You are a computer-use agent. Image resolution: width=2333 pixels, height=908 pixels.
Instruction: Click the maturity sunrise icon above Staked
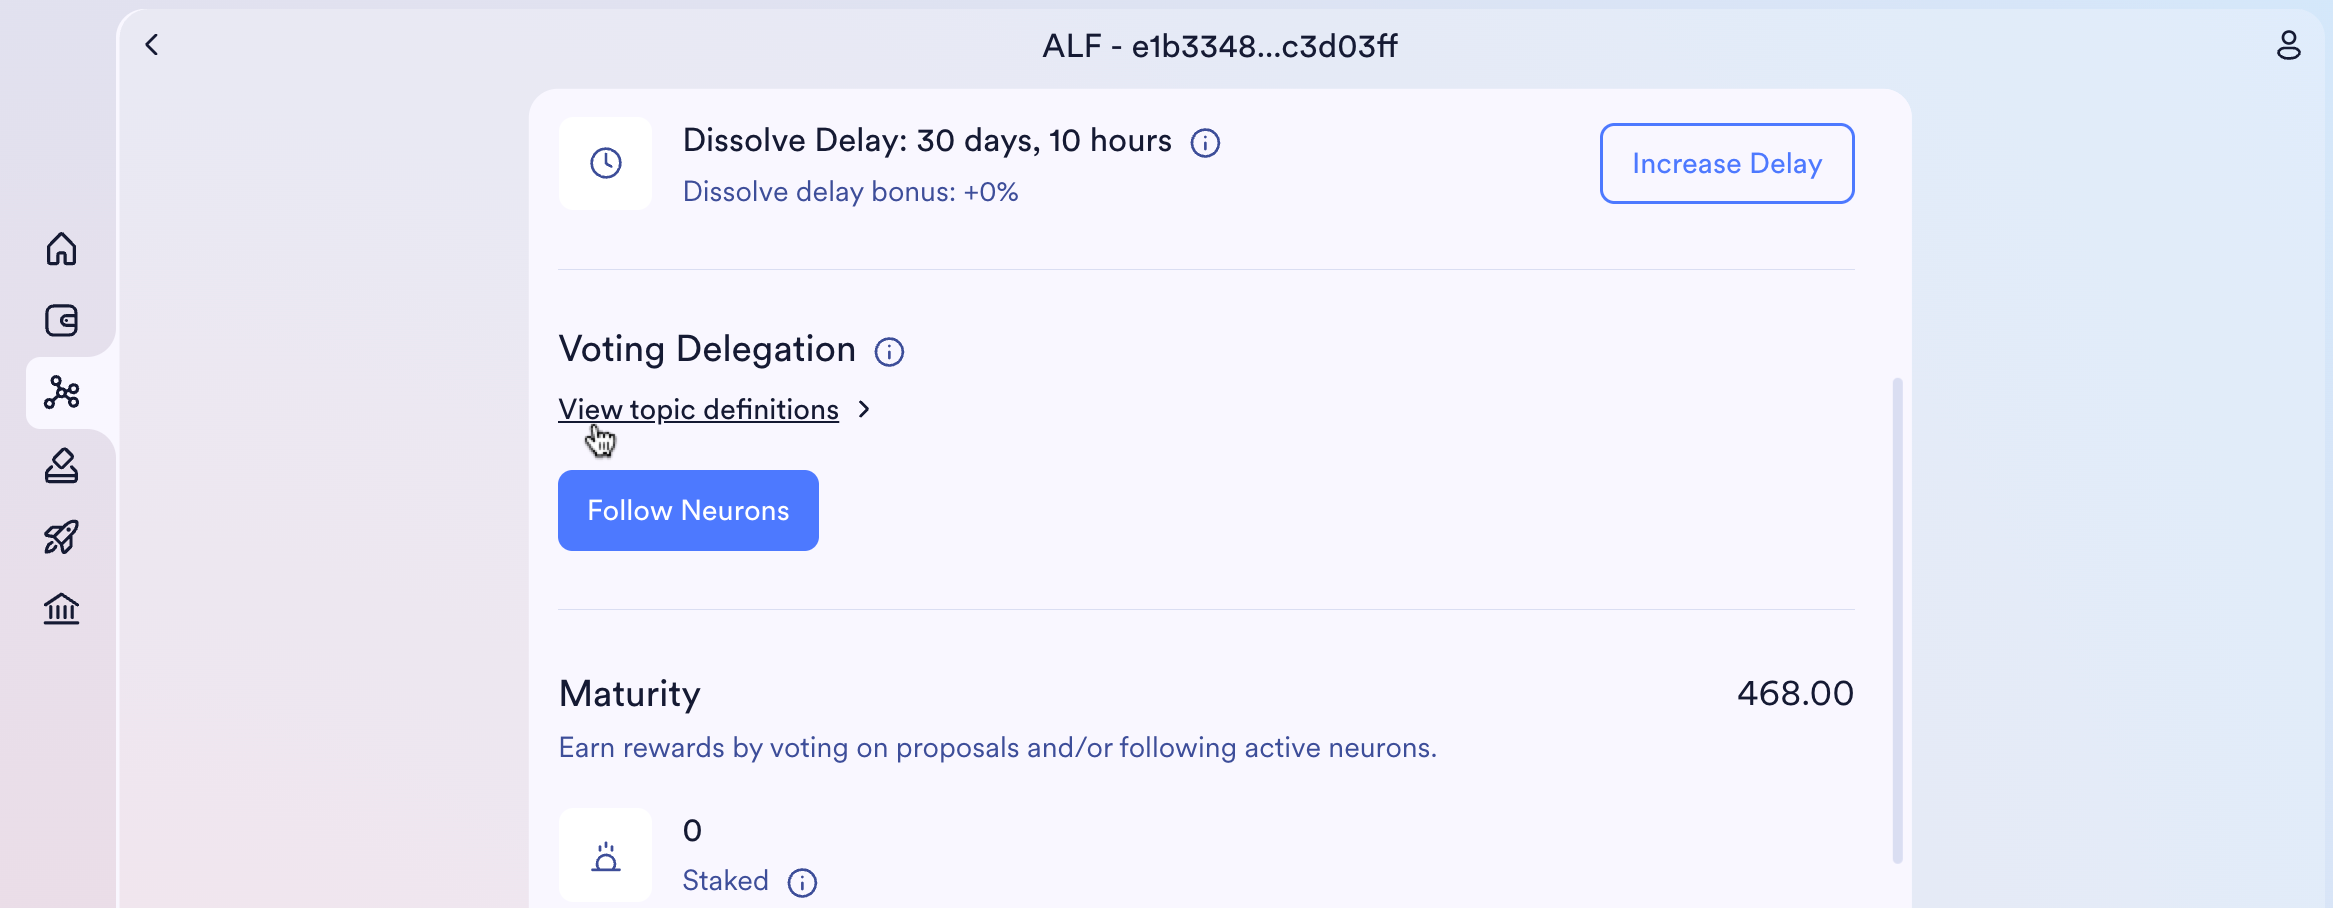[606, 855]
